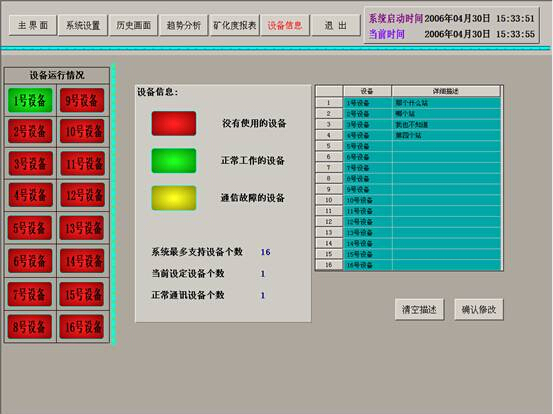
Task: Select the 16号设备 status indicator
Action: (82, 327)
